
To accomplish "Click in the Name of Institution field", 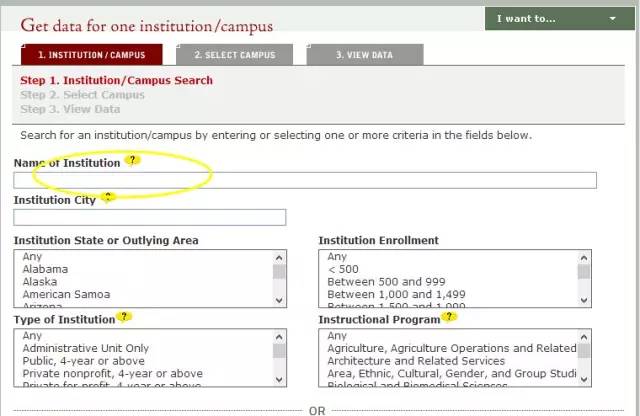I will pyautogui.click(x=304, y=180).
